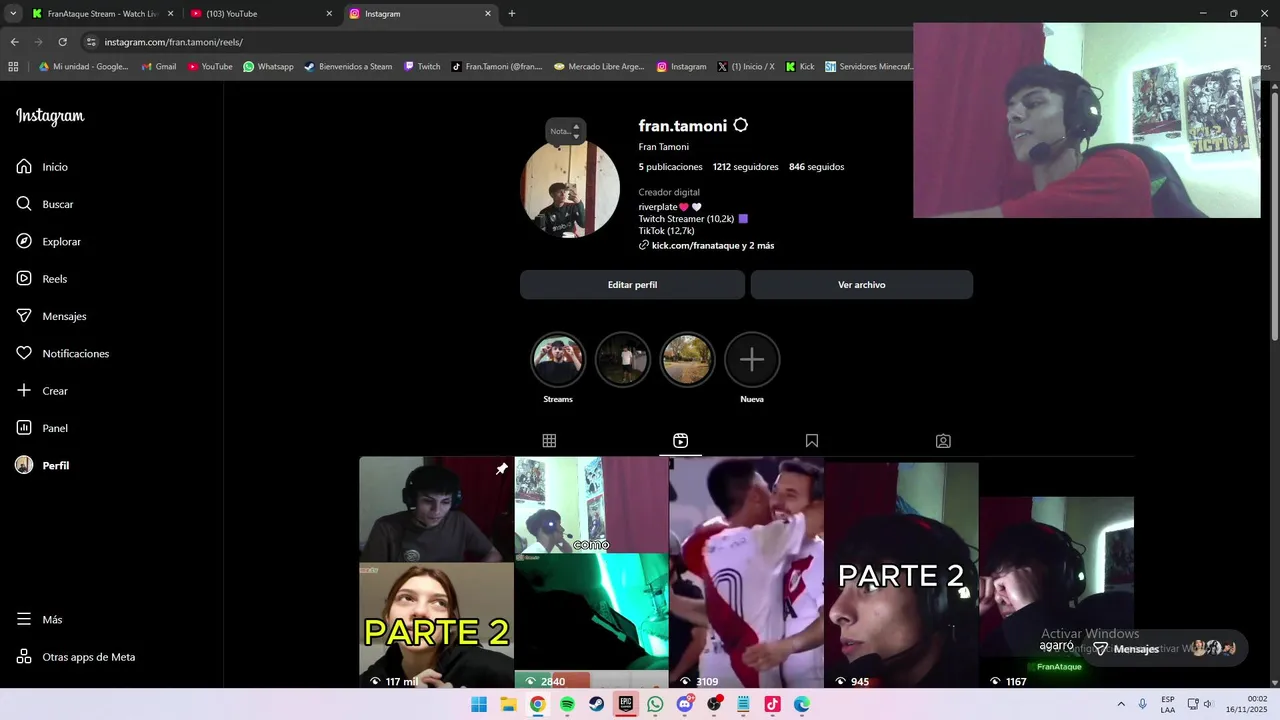Select the Reels profile tab
Screen dimensions: 1280x720
(680, 441)
